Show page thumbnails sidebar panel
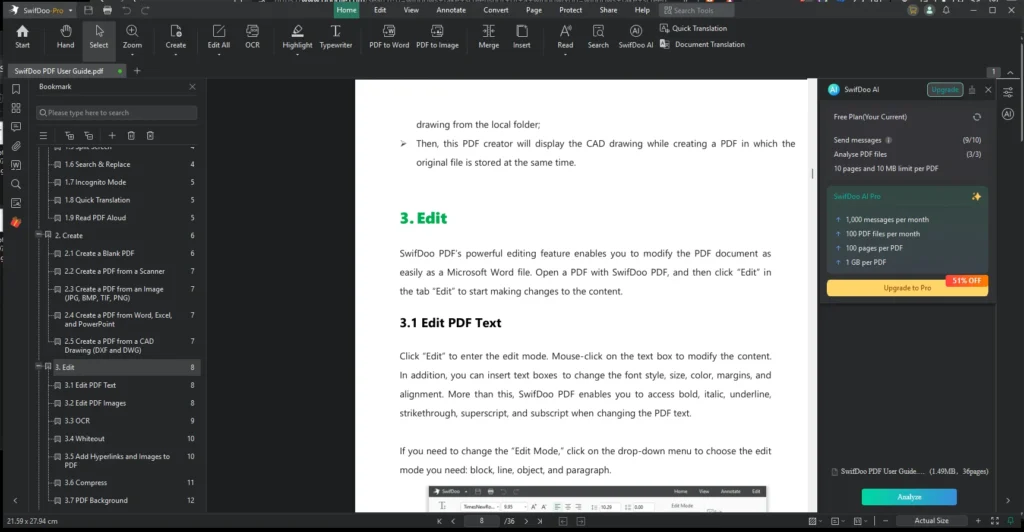 click(x=16, y=108)
